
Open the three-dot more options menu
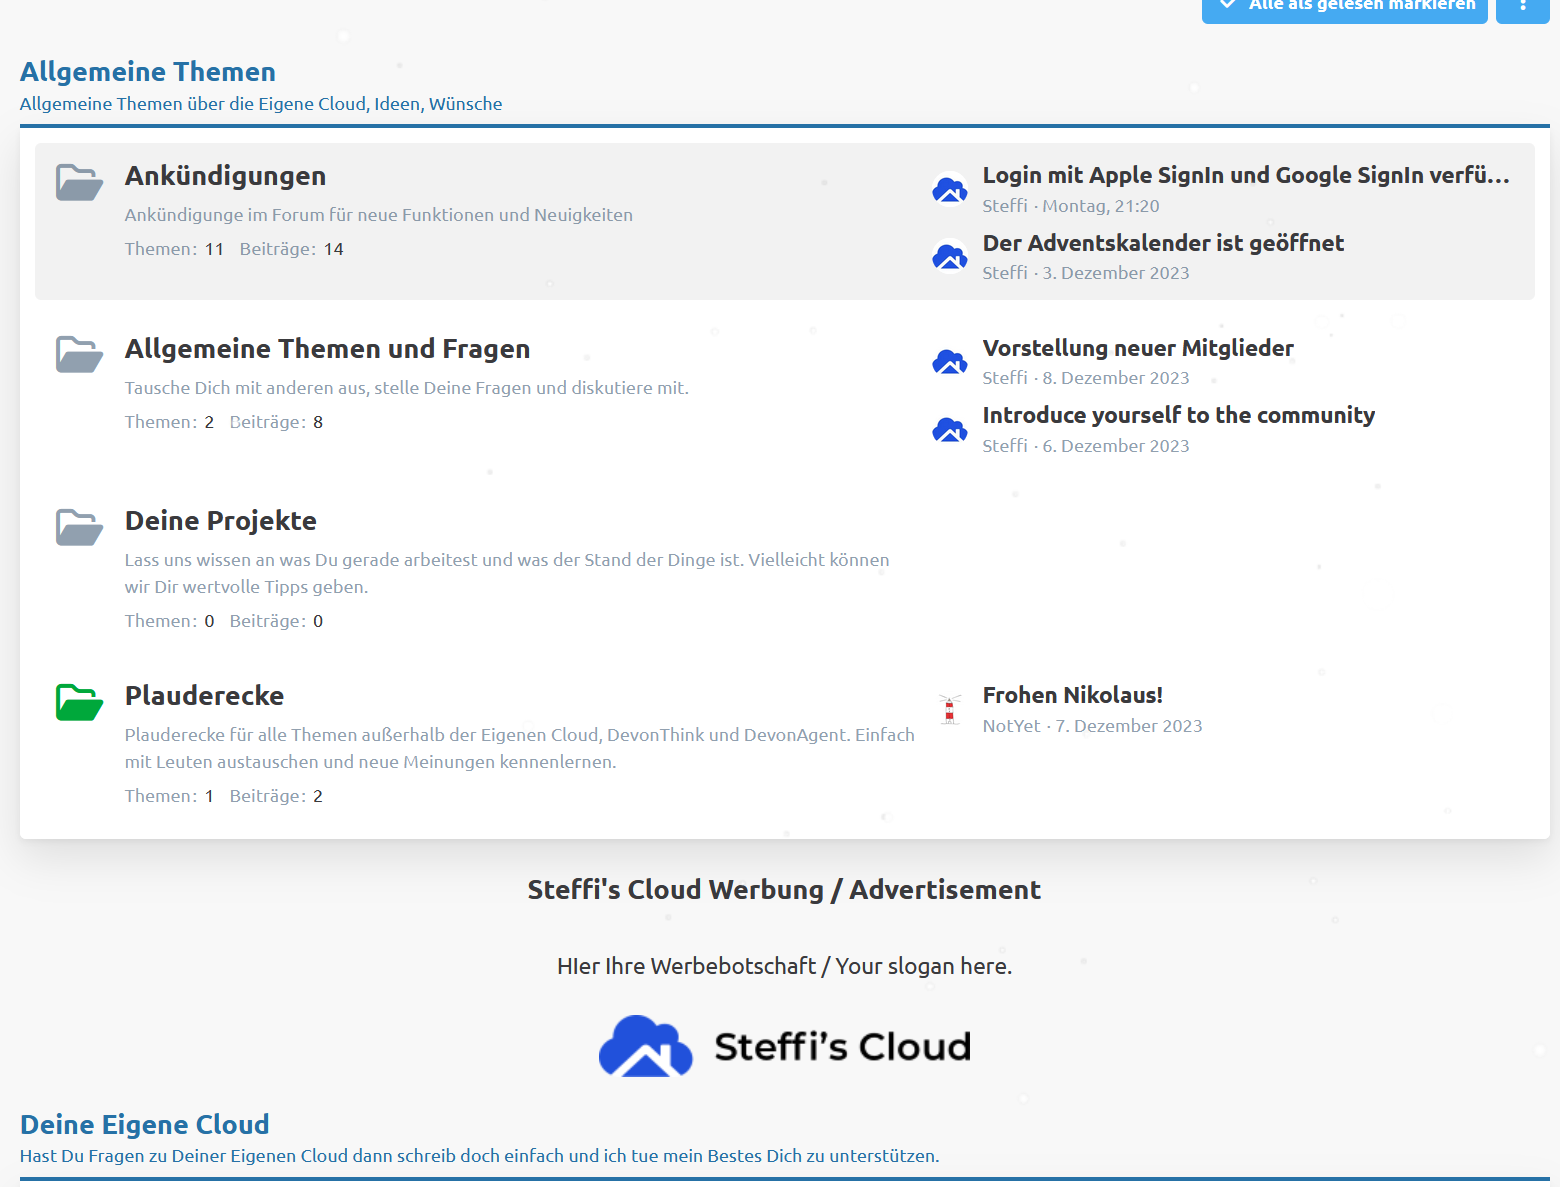[x=1522, y=6]
